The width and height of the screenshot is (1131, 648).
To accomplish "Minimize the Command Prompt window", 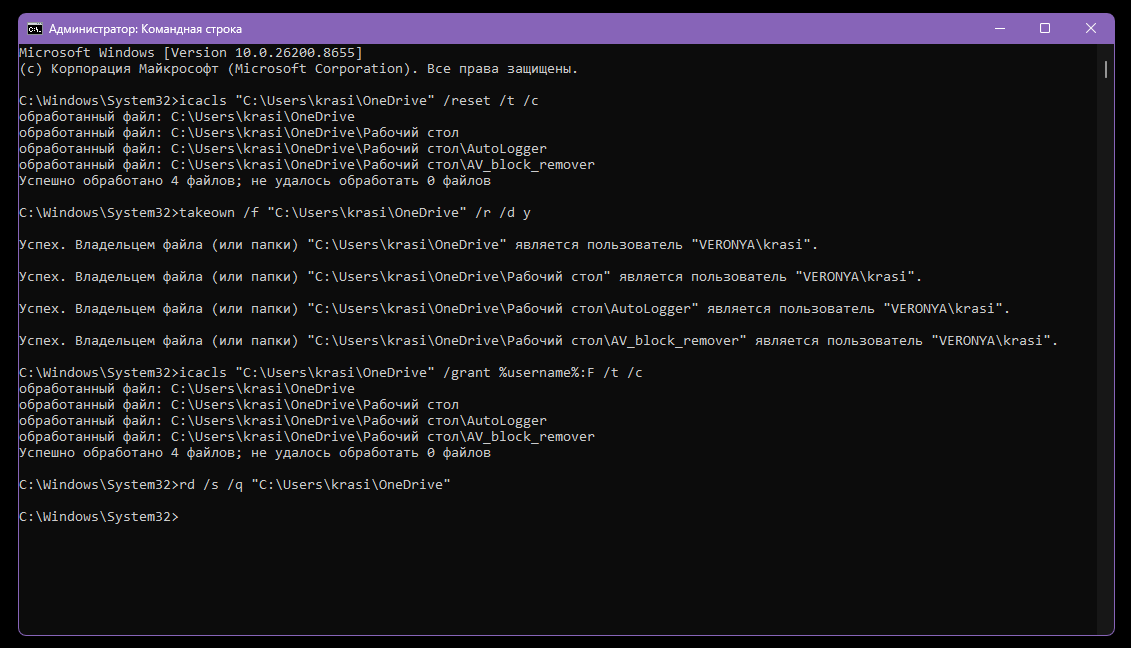I will [x=1000, y=29].
